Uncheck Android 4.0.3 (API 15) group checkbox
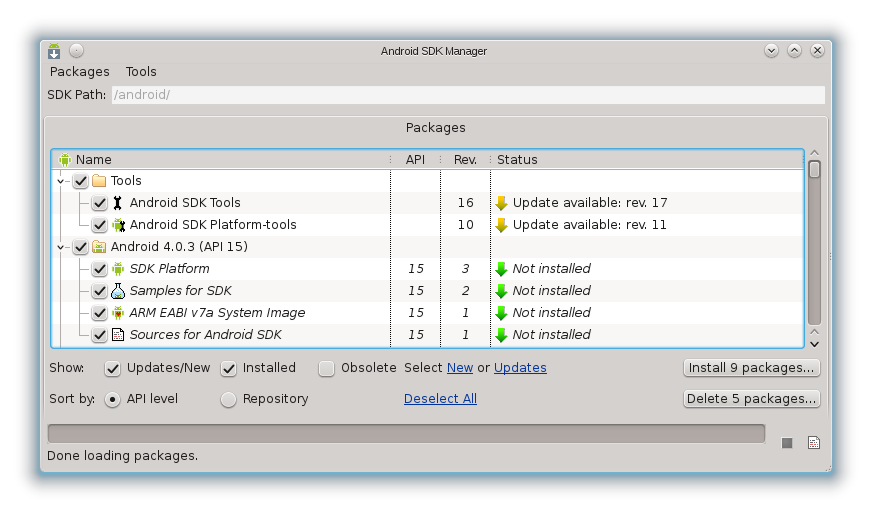 click(x=81, y=247)
